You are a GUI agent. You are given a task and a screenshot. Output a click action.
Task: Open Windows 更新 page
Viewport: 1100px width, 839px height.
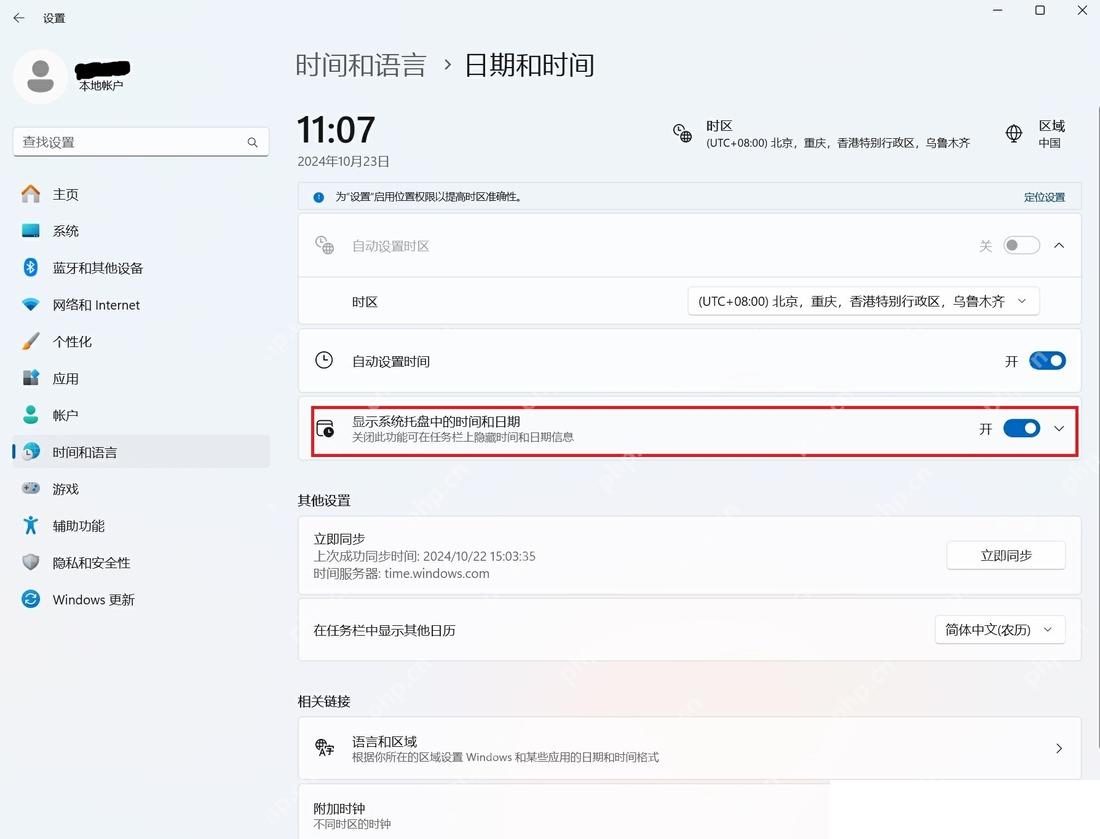coord(140,599)
